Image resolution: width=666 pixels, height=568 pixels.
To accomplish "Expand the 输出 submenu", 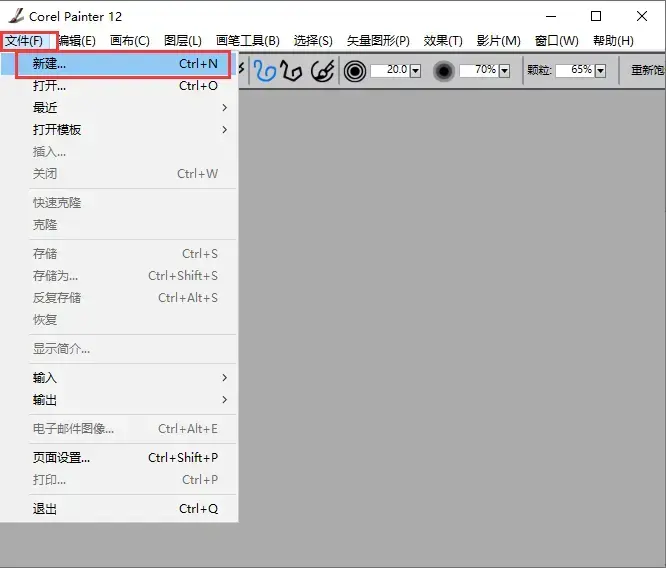I will [x=224, y=400].
